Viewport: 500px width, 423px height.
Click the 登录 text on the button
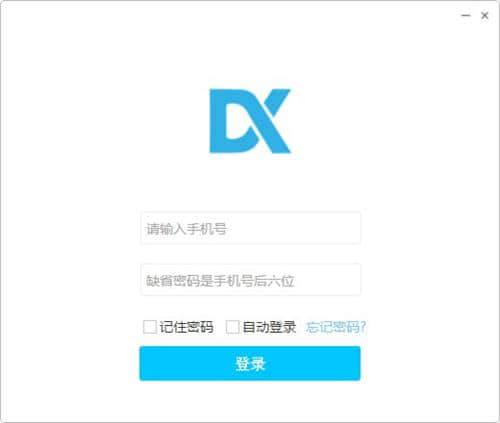click(x=250, y=364)
